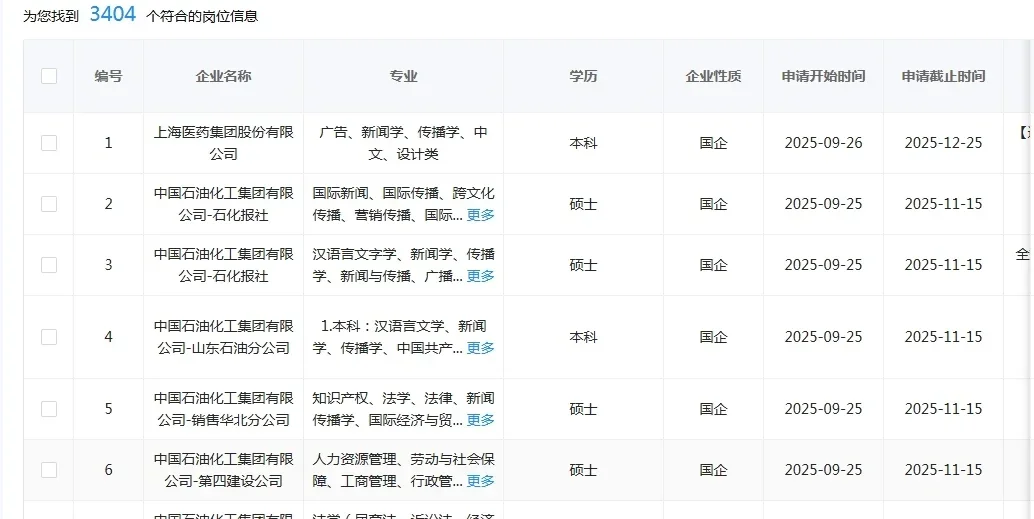The image size is (1034, 519).
Task: Show more majors after 汉语言文字学 list
Action: click(x=481, y=276)
